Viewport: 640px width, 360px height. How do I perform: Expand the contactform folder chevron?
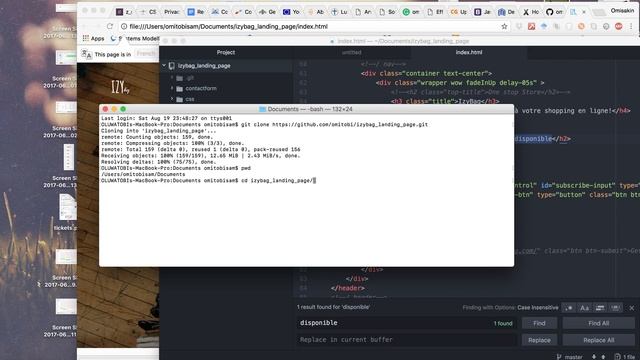[172, 88]
